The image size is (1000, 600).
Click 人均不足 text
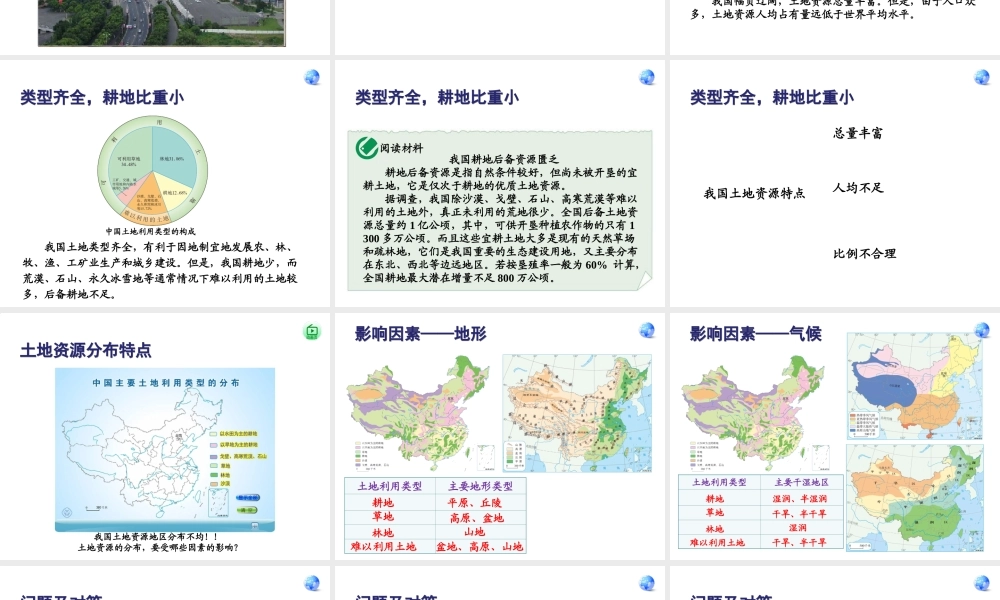tap(858, 187)
